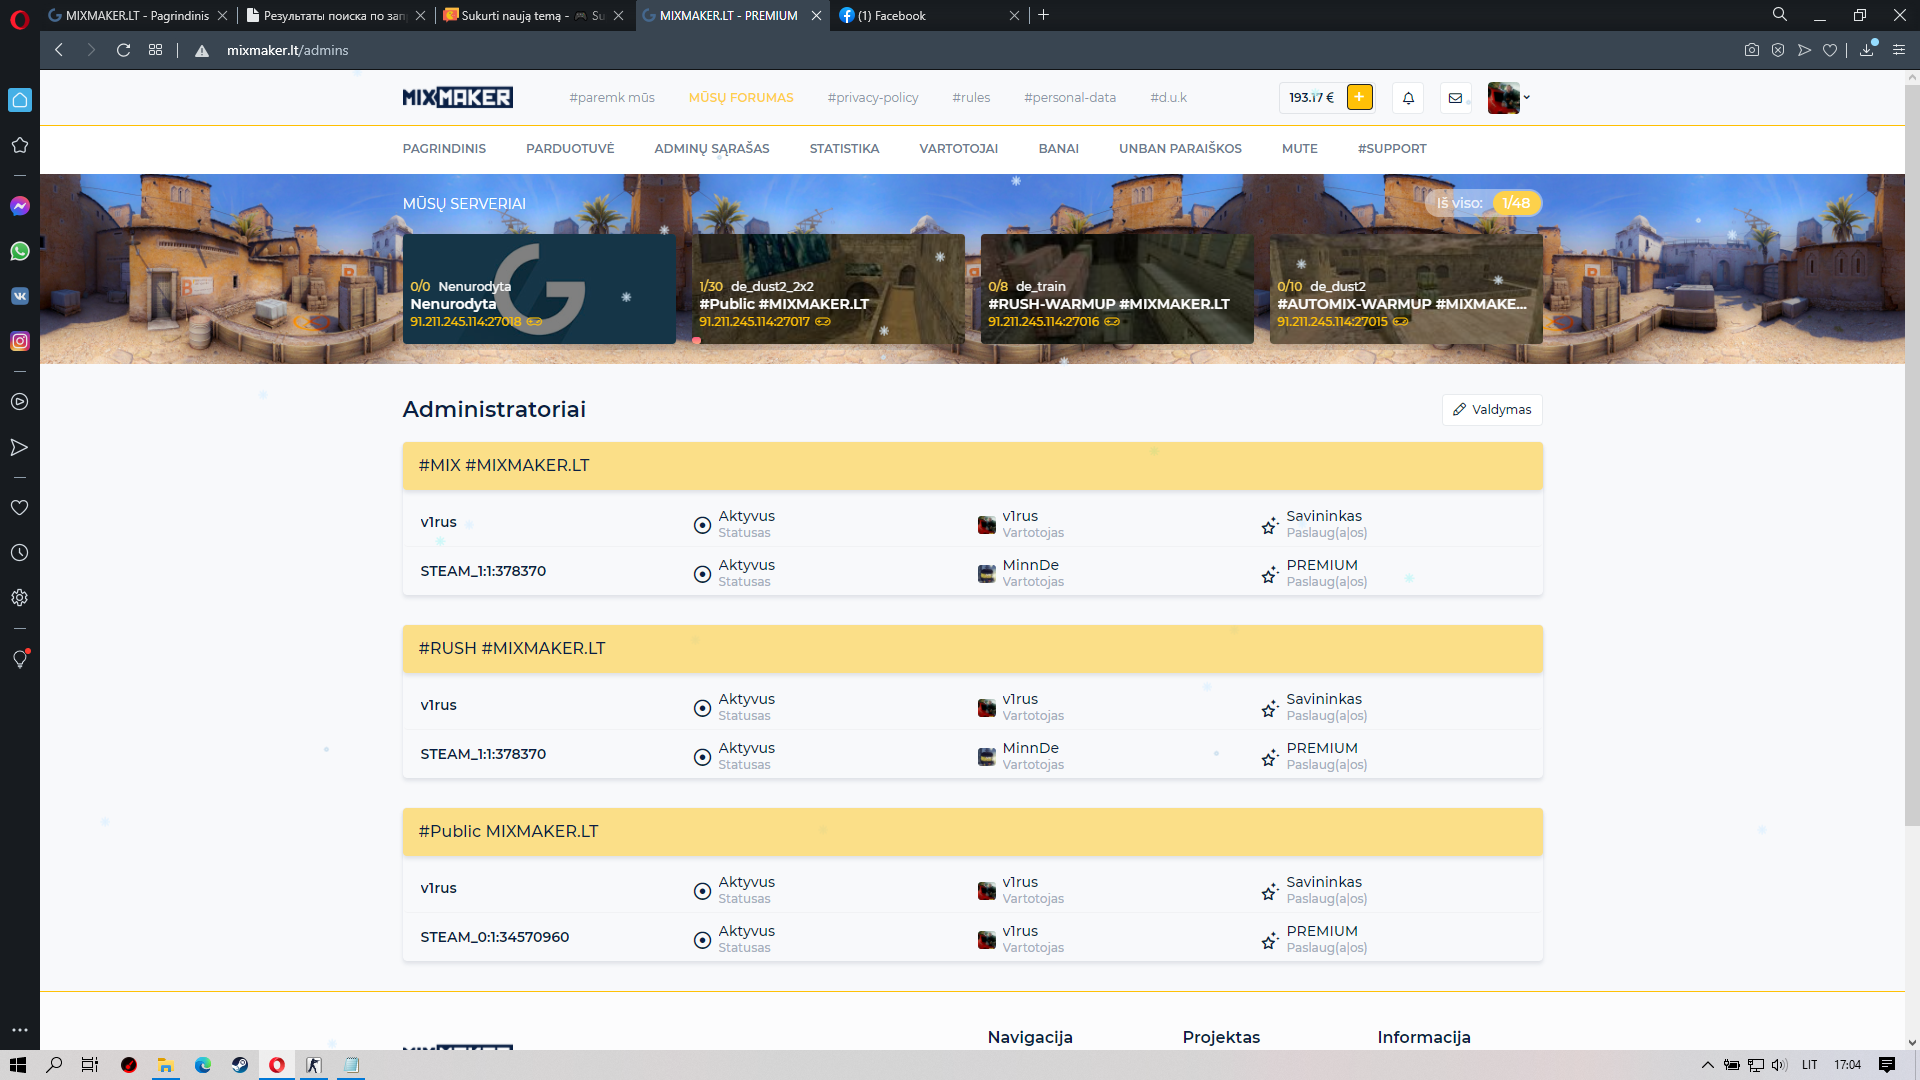Click STEAM_0:1:34570960 in #Public section
Screen dimensions: 1920x1080
[495, 937]
